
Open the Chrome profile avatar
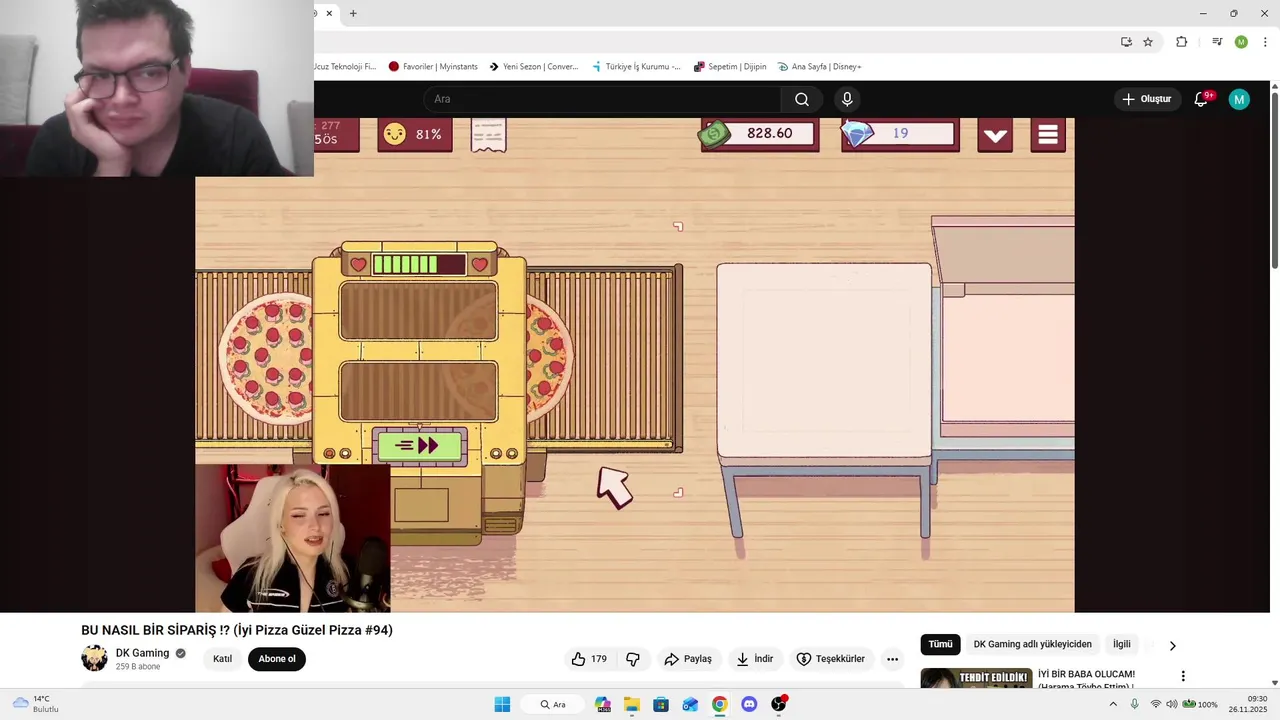coord(1241,42)
